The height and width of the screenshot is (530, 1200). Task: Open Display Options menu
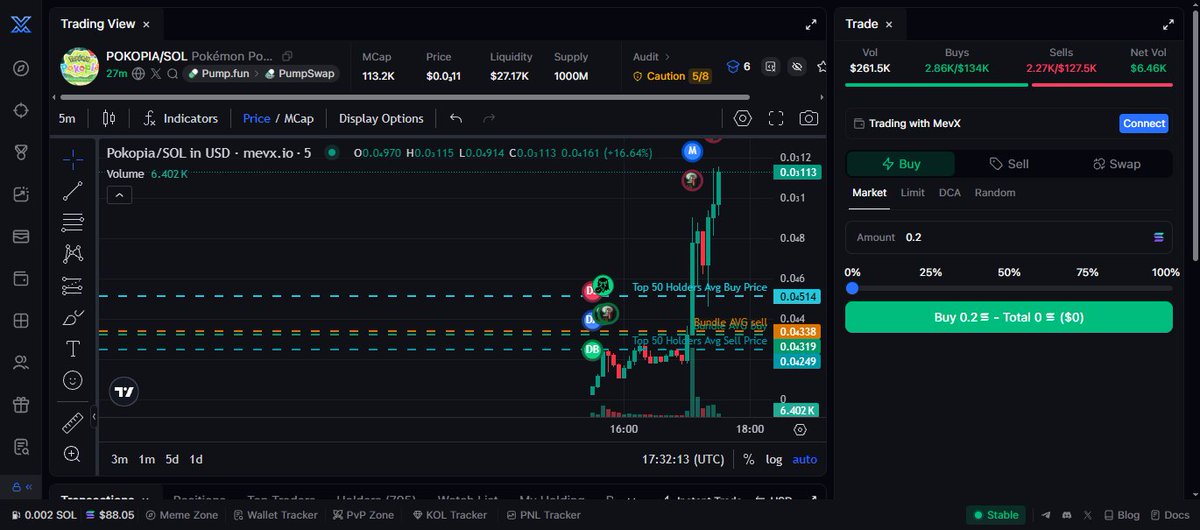(x=381, y=118)
